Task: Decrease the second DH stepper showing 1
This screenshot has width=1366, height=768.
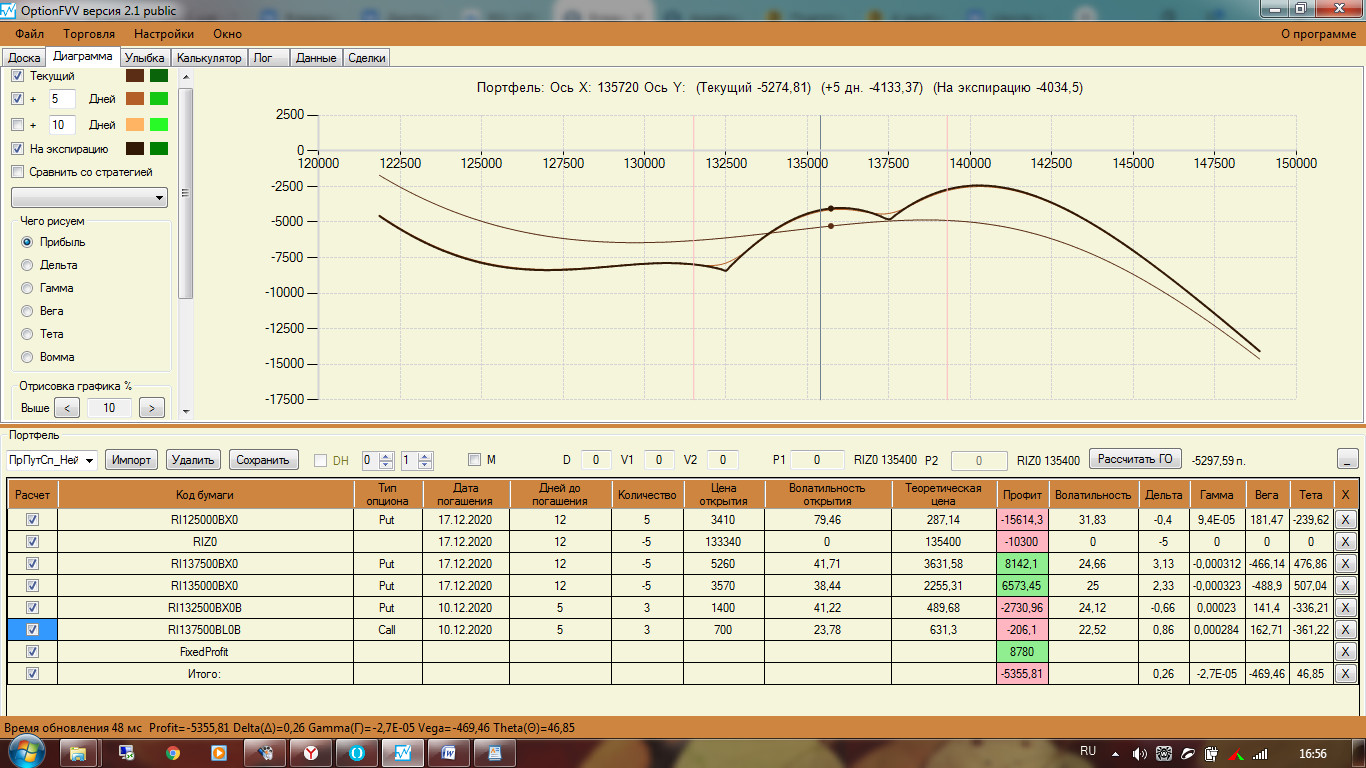Action: tap(426, 465)
